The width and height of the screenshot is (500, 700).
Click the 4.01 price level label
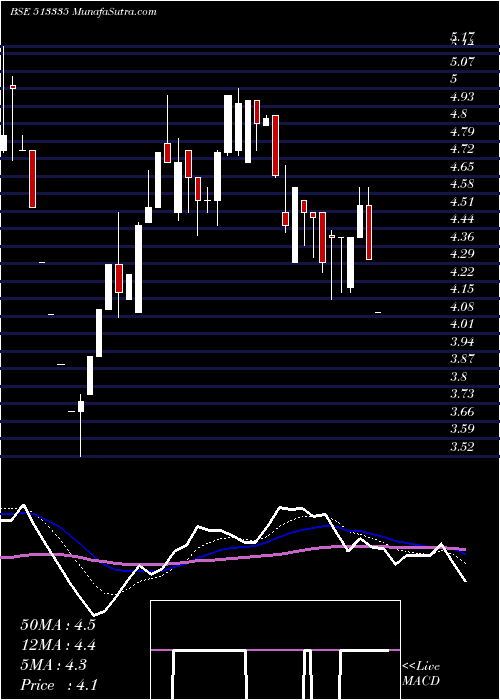pos(462,324)
